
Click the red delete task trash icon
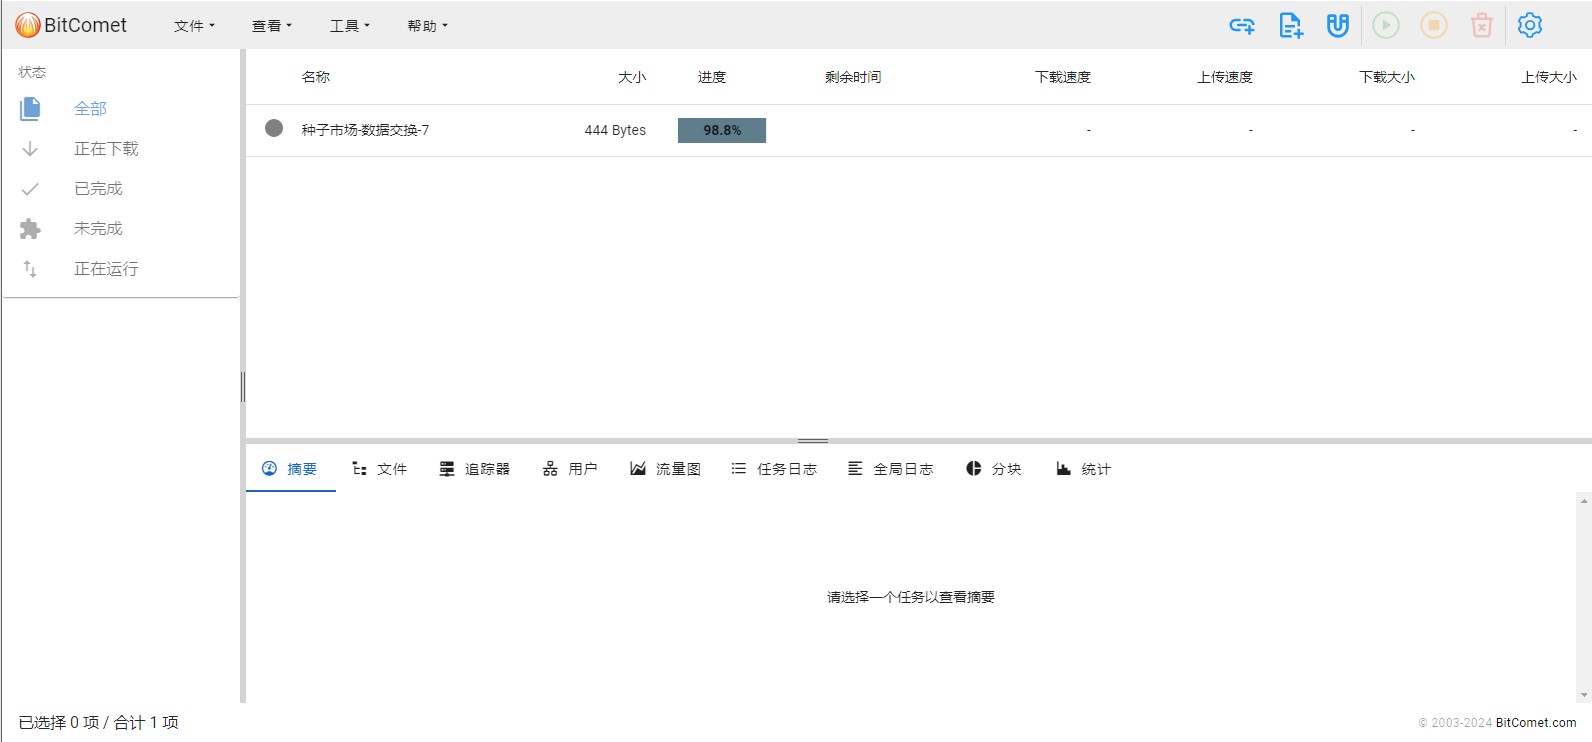[x=1482, y=26]
